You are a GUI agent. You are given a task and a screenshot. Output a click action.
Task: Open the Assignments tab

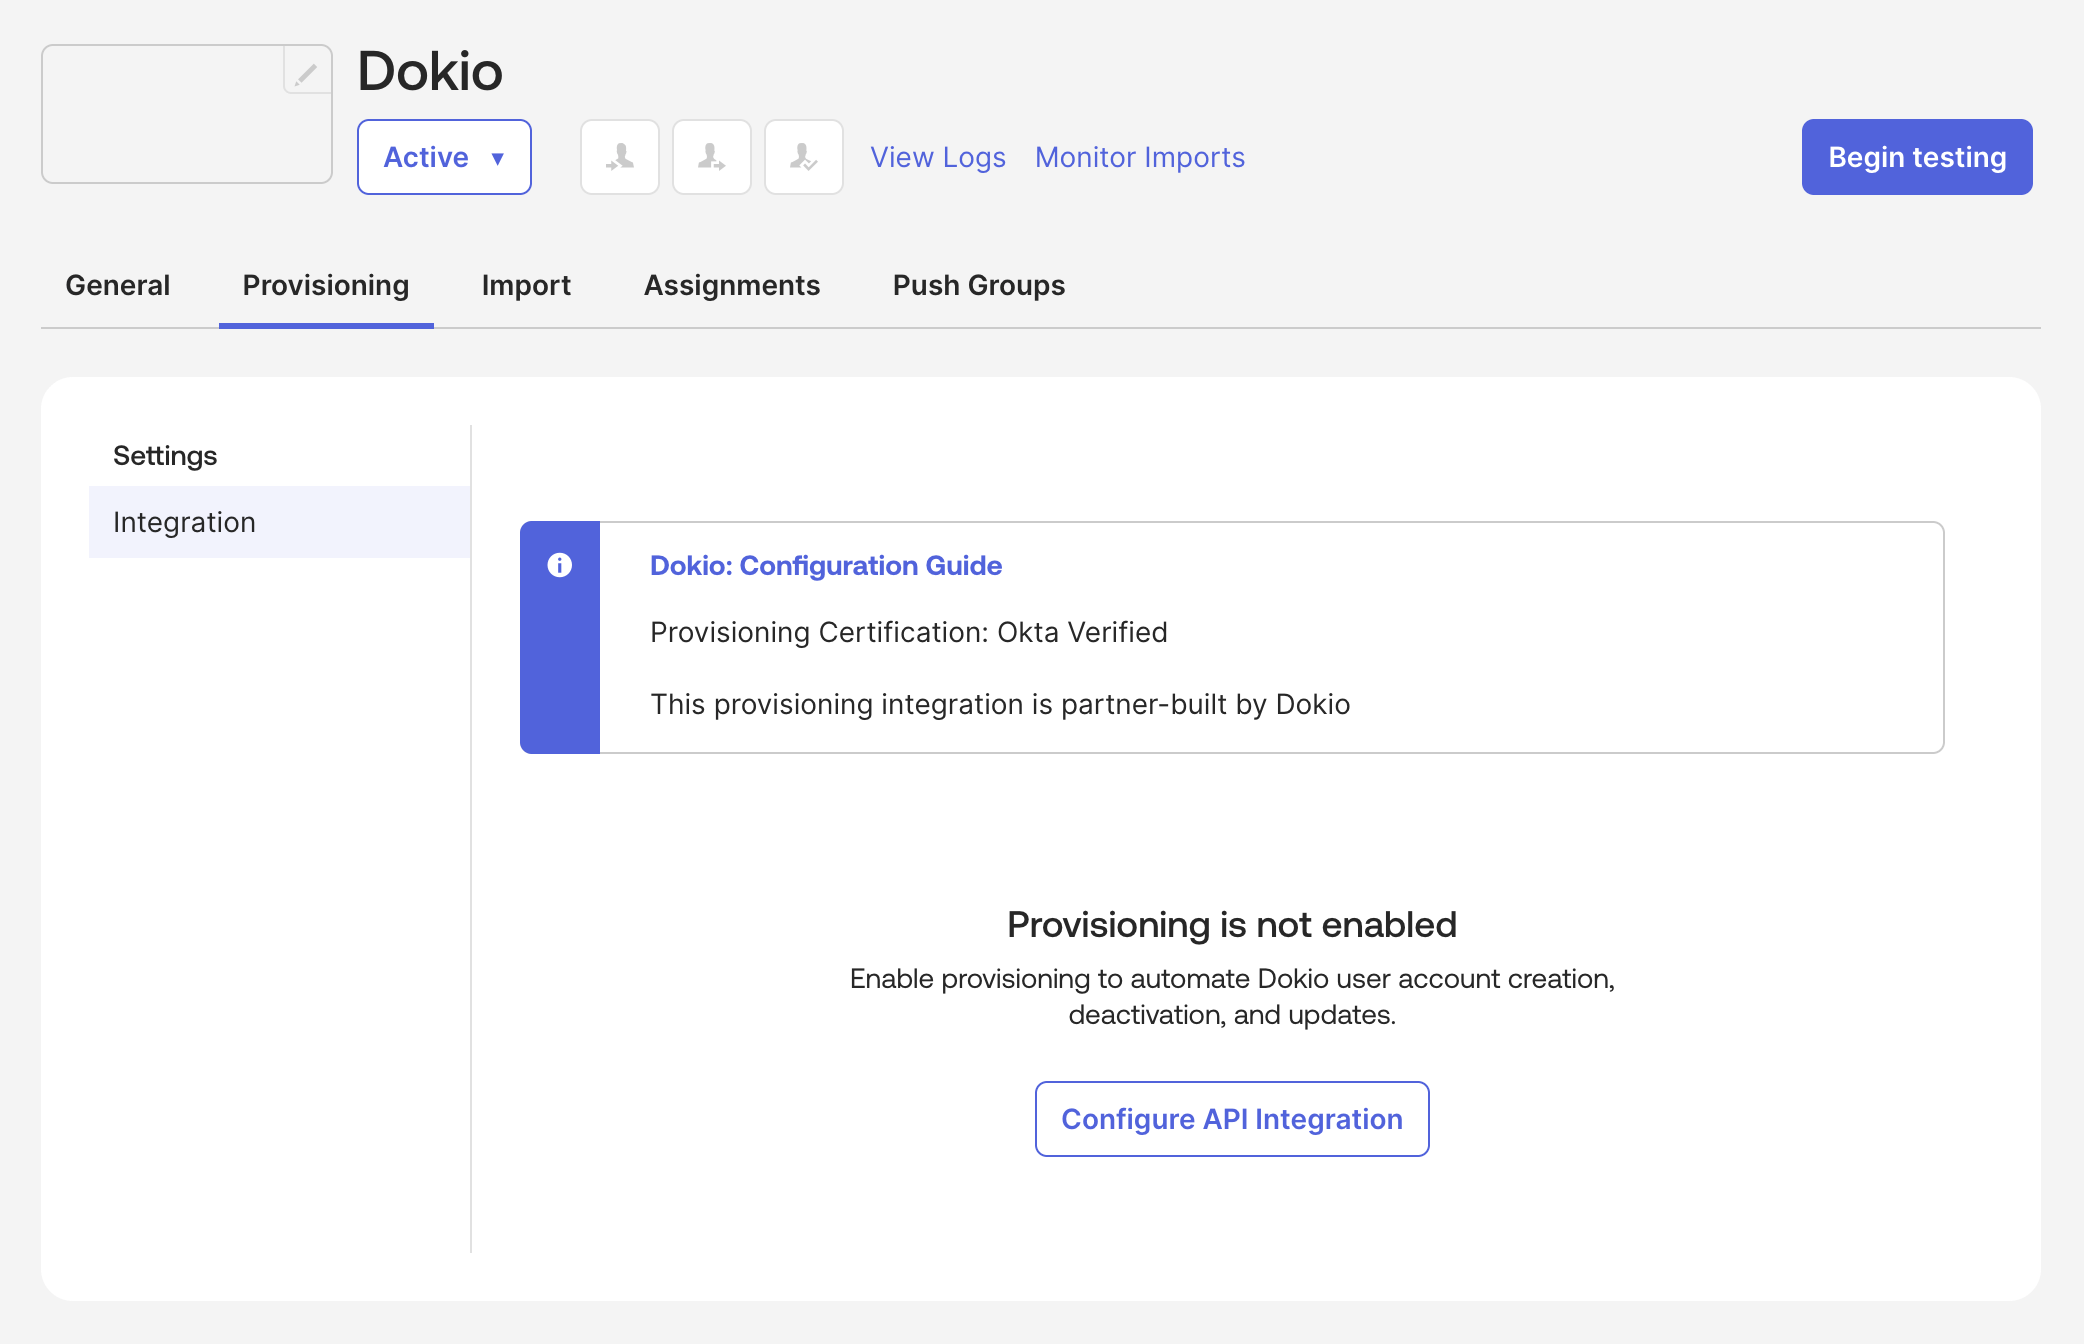(x=732, y=285)
